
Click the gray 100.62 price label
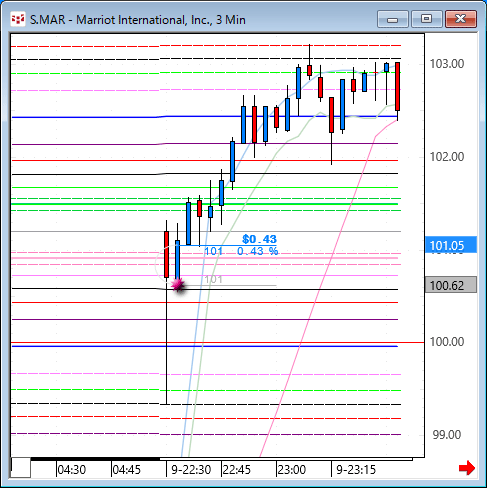(451, 285)
